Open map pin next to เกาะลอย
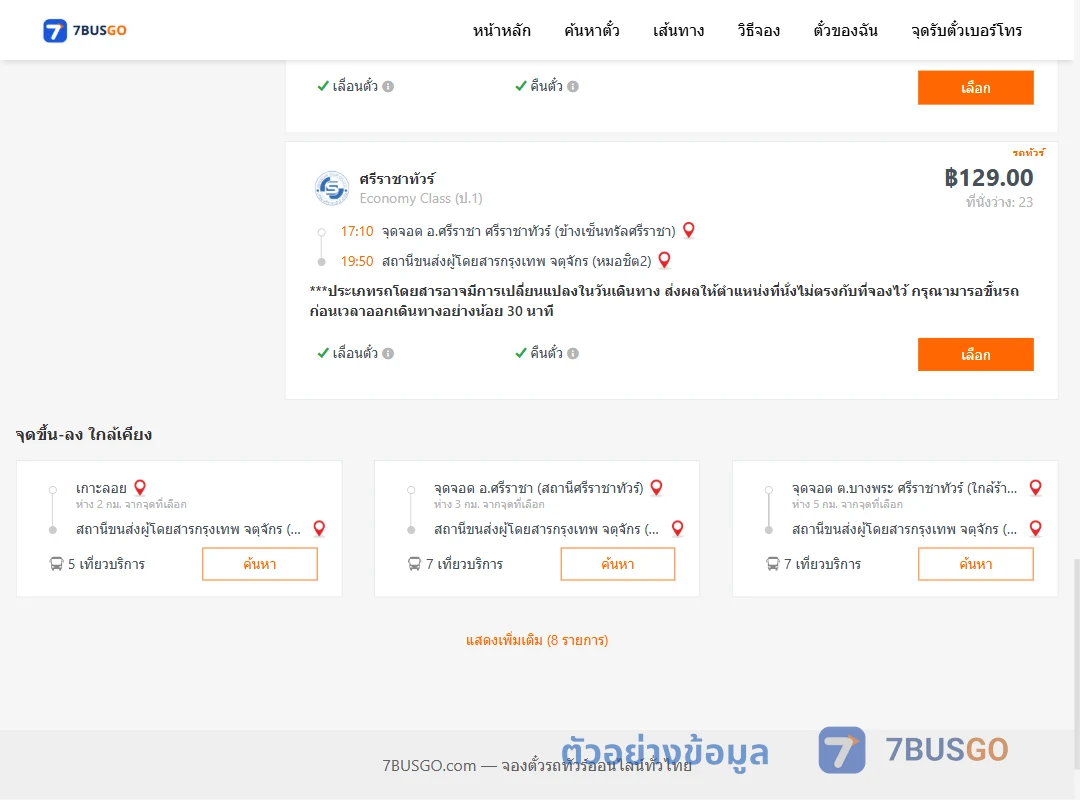1080x800 pixels. [140, 487]
